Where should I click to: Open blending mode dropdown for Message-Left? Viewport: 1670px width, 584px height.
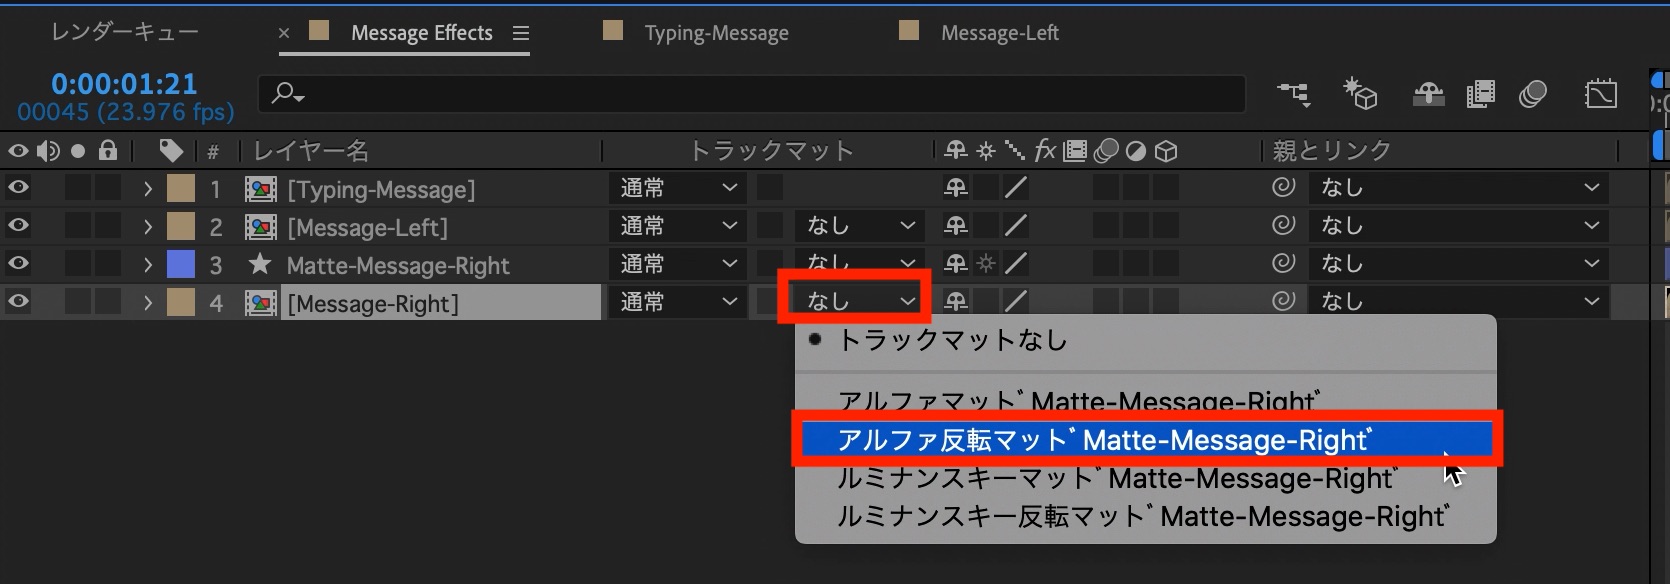click(x=678, y=225)
